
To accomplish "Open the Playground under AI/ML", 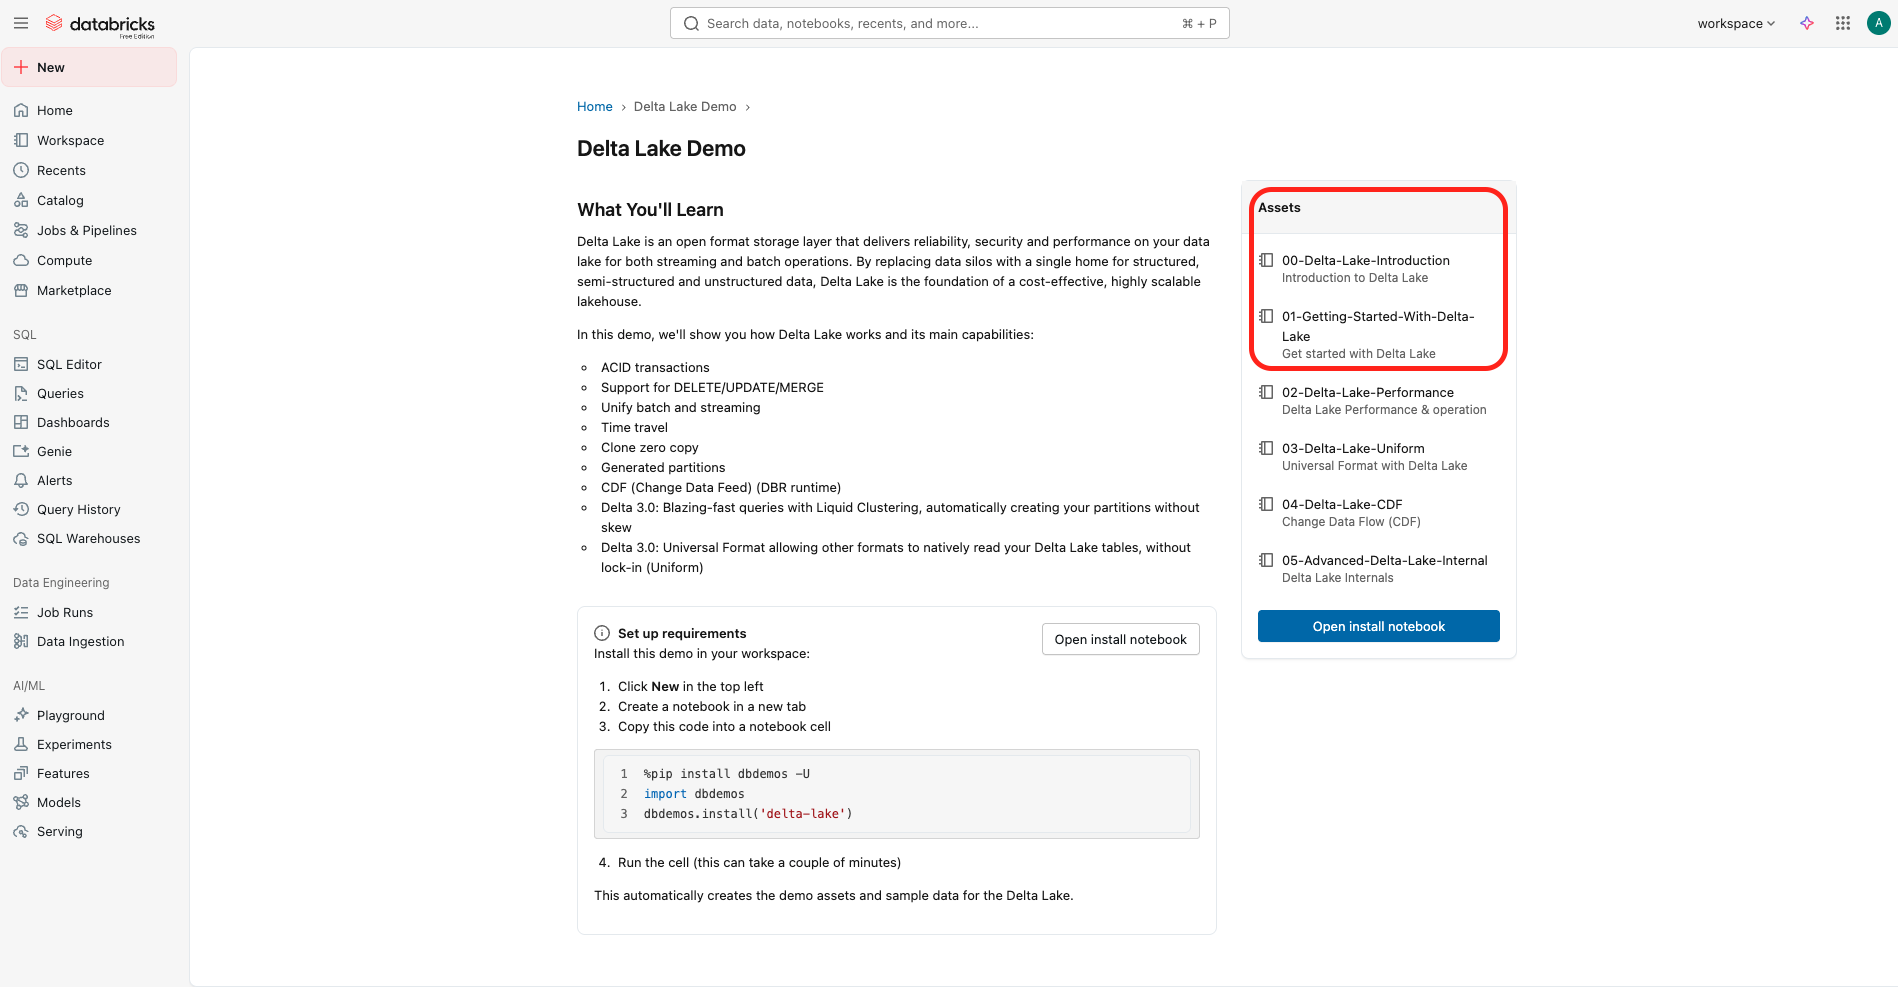I will 70,715.
